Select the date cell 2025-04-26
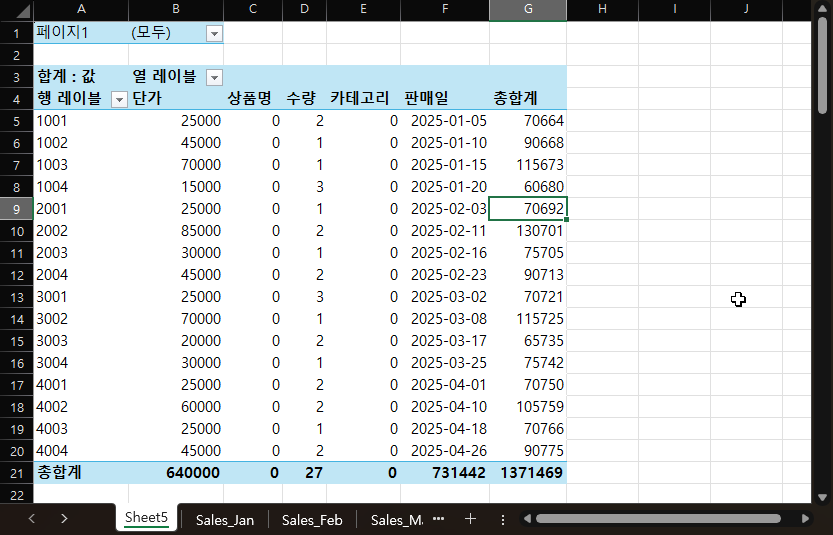 445,451
